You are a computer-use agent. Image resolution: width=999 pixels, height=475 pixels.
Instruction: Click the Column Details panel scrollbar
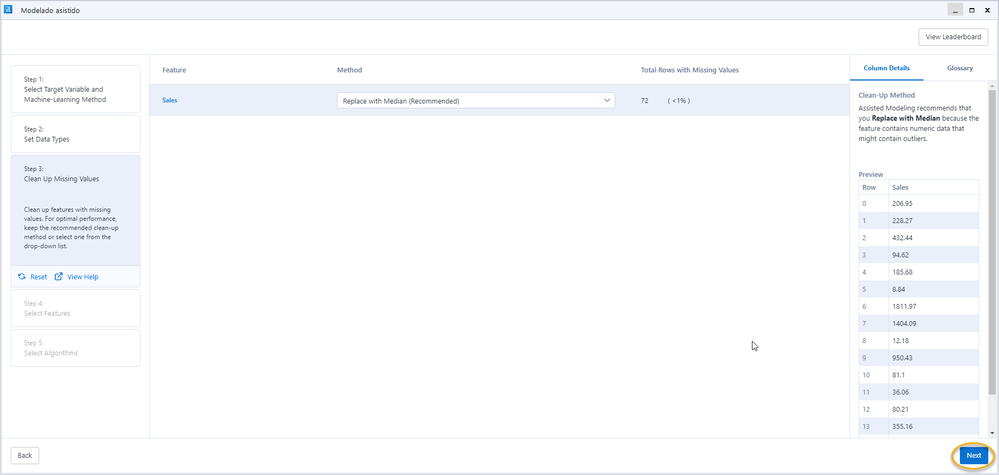992,242
